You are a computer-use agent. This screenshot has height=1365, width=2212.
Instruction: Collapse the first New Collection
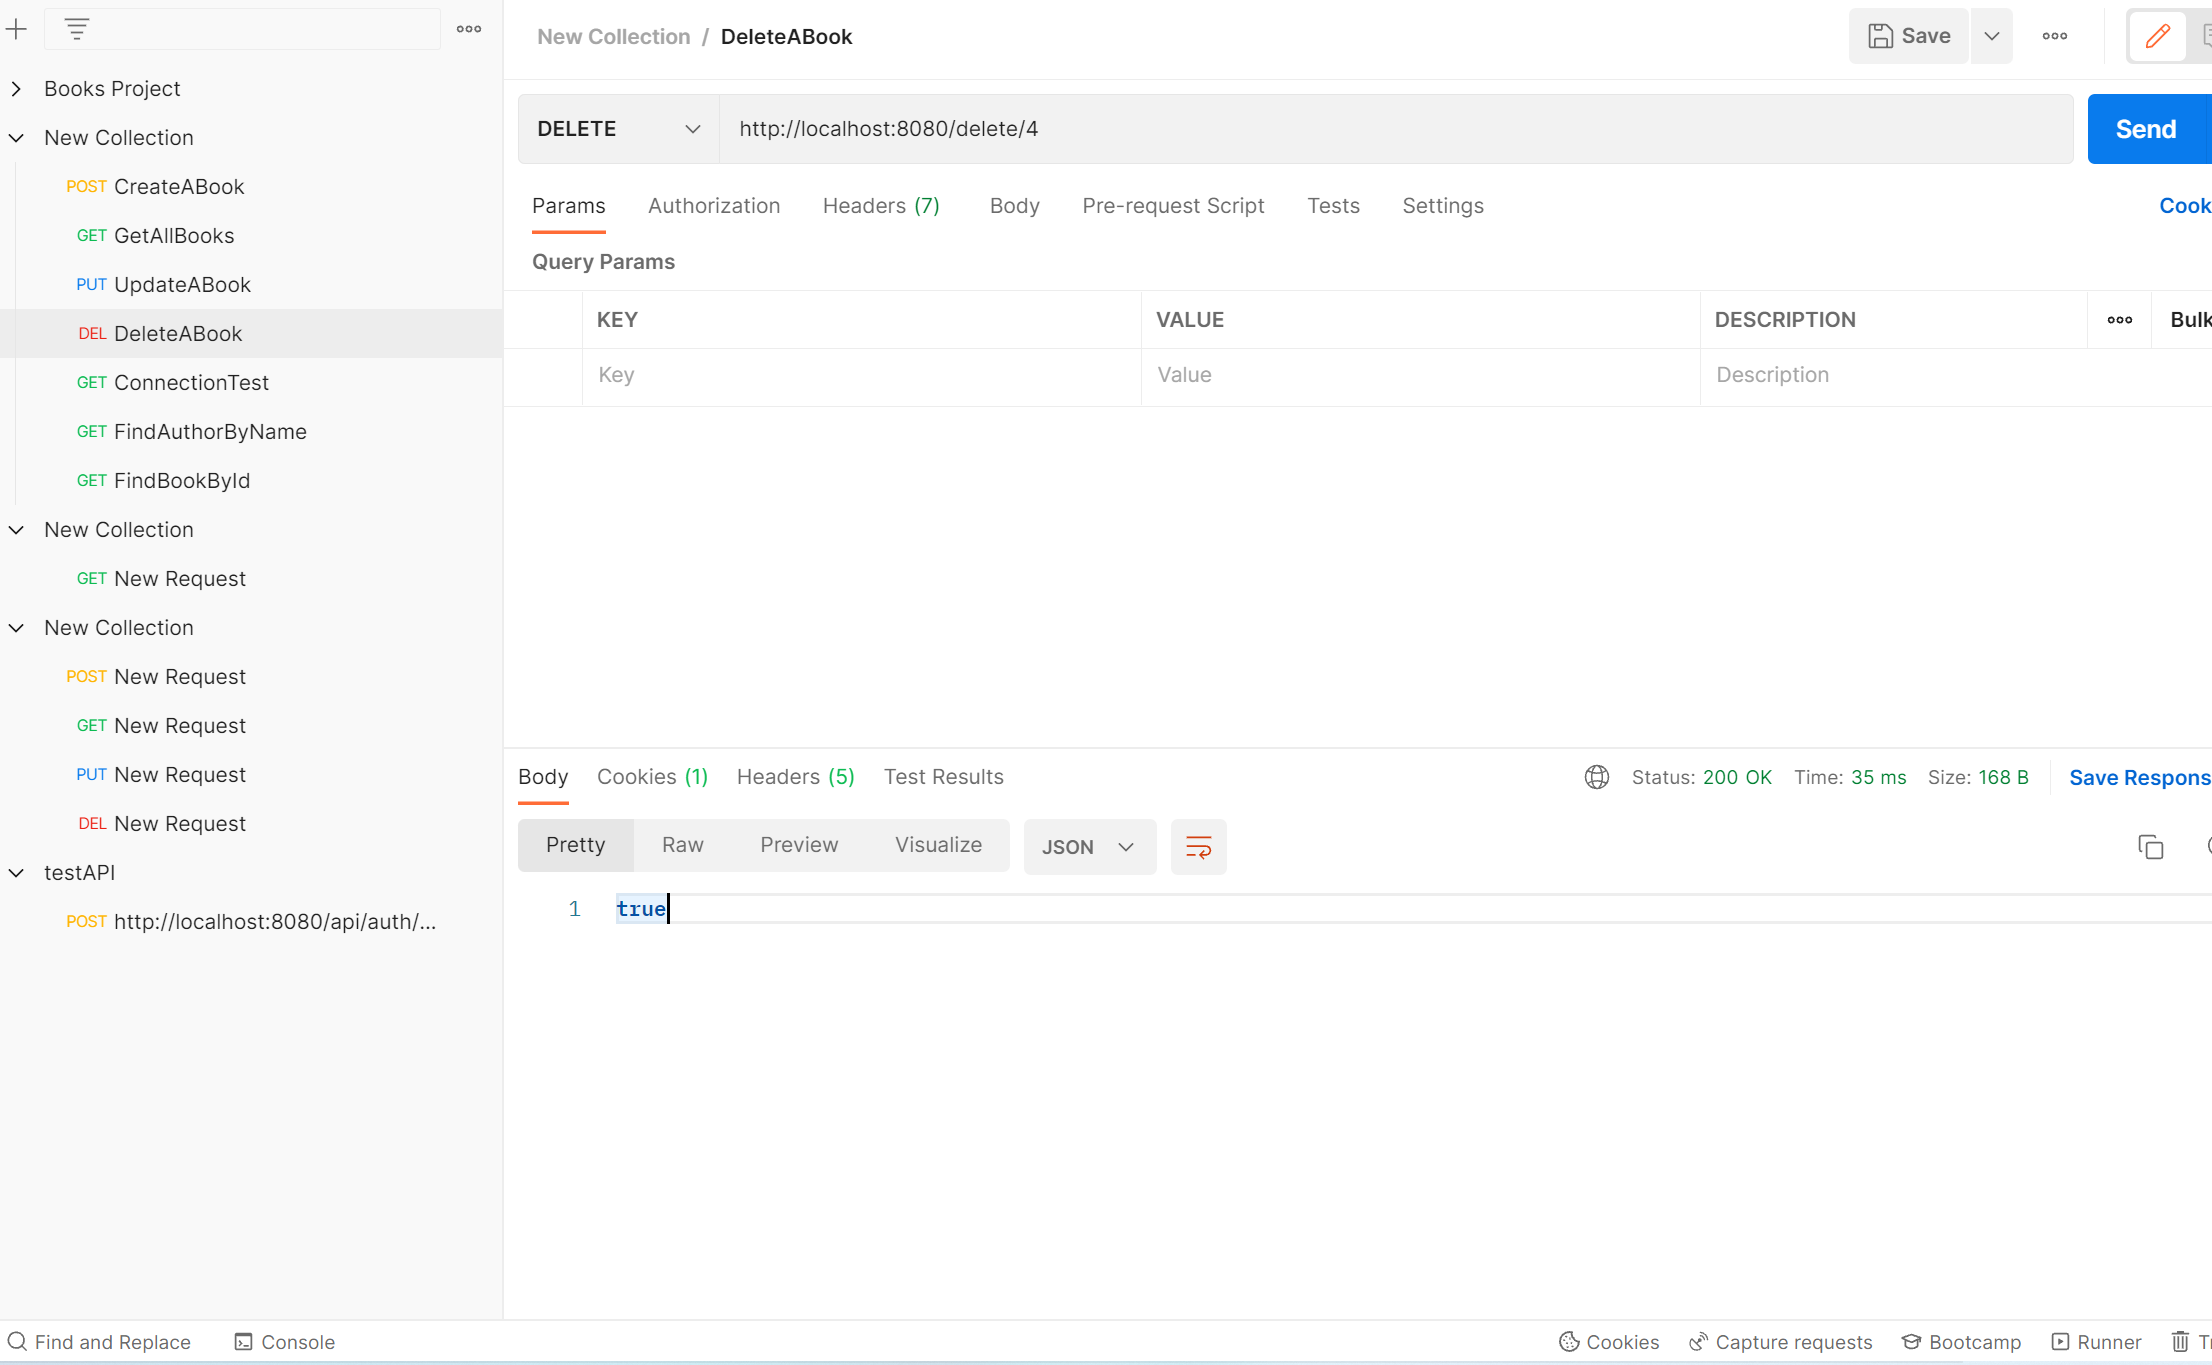pos(16,137)
